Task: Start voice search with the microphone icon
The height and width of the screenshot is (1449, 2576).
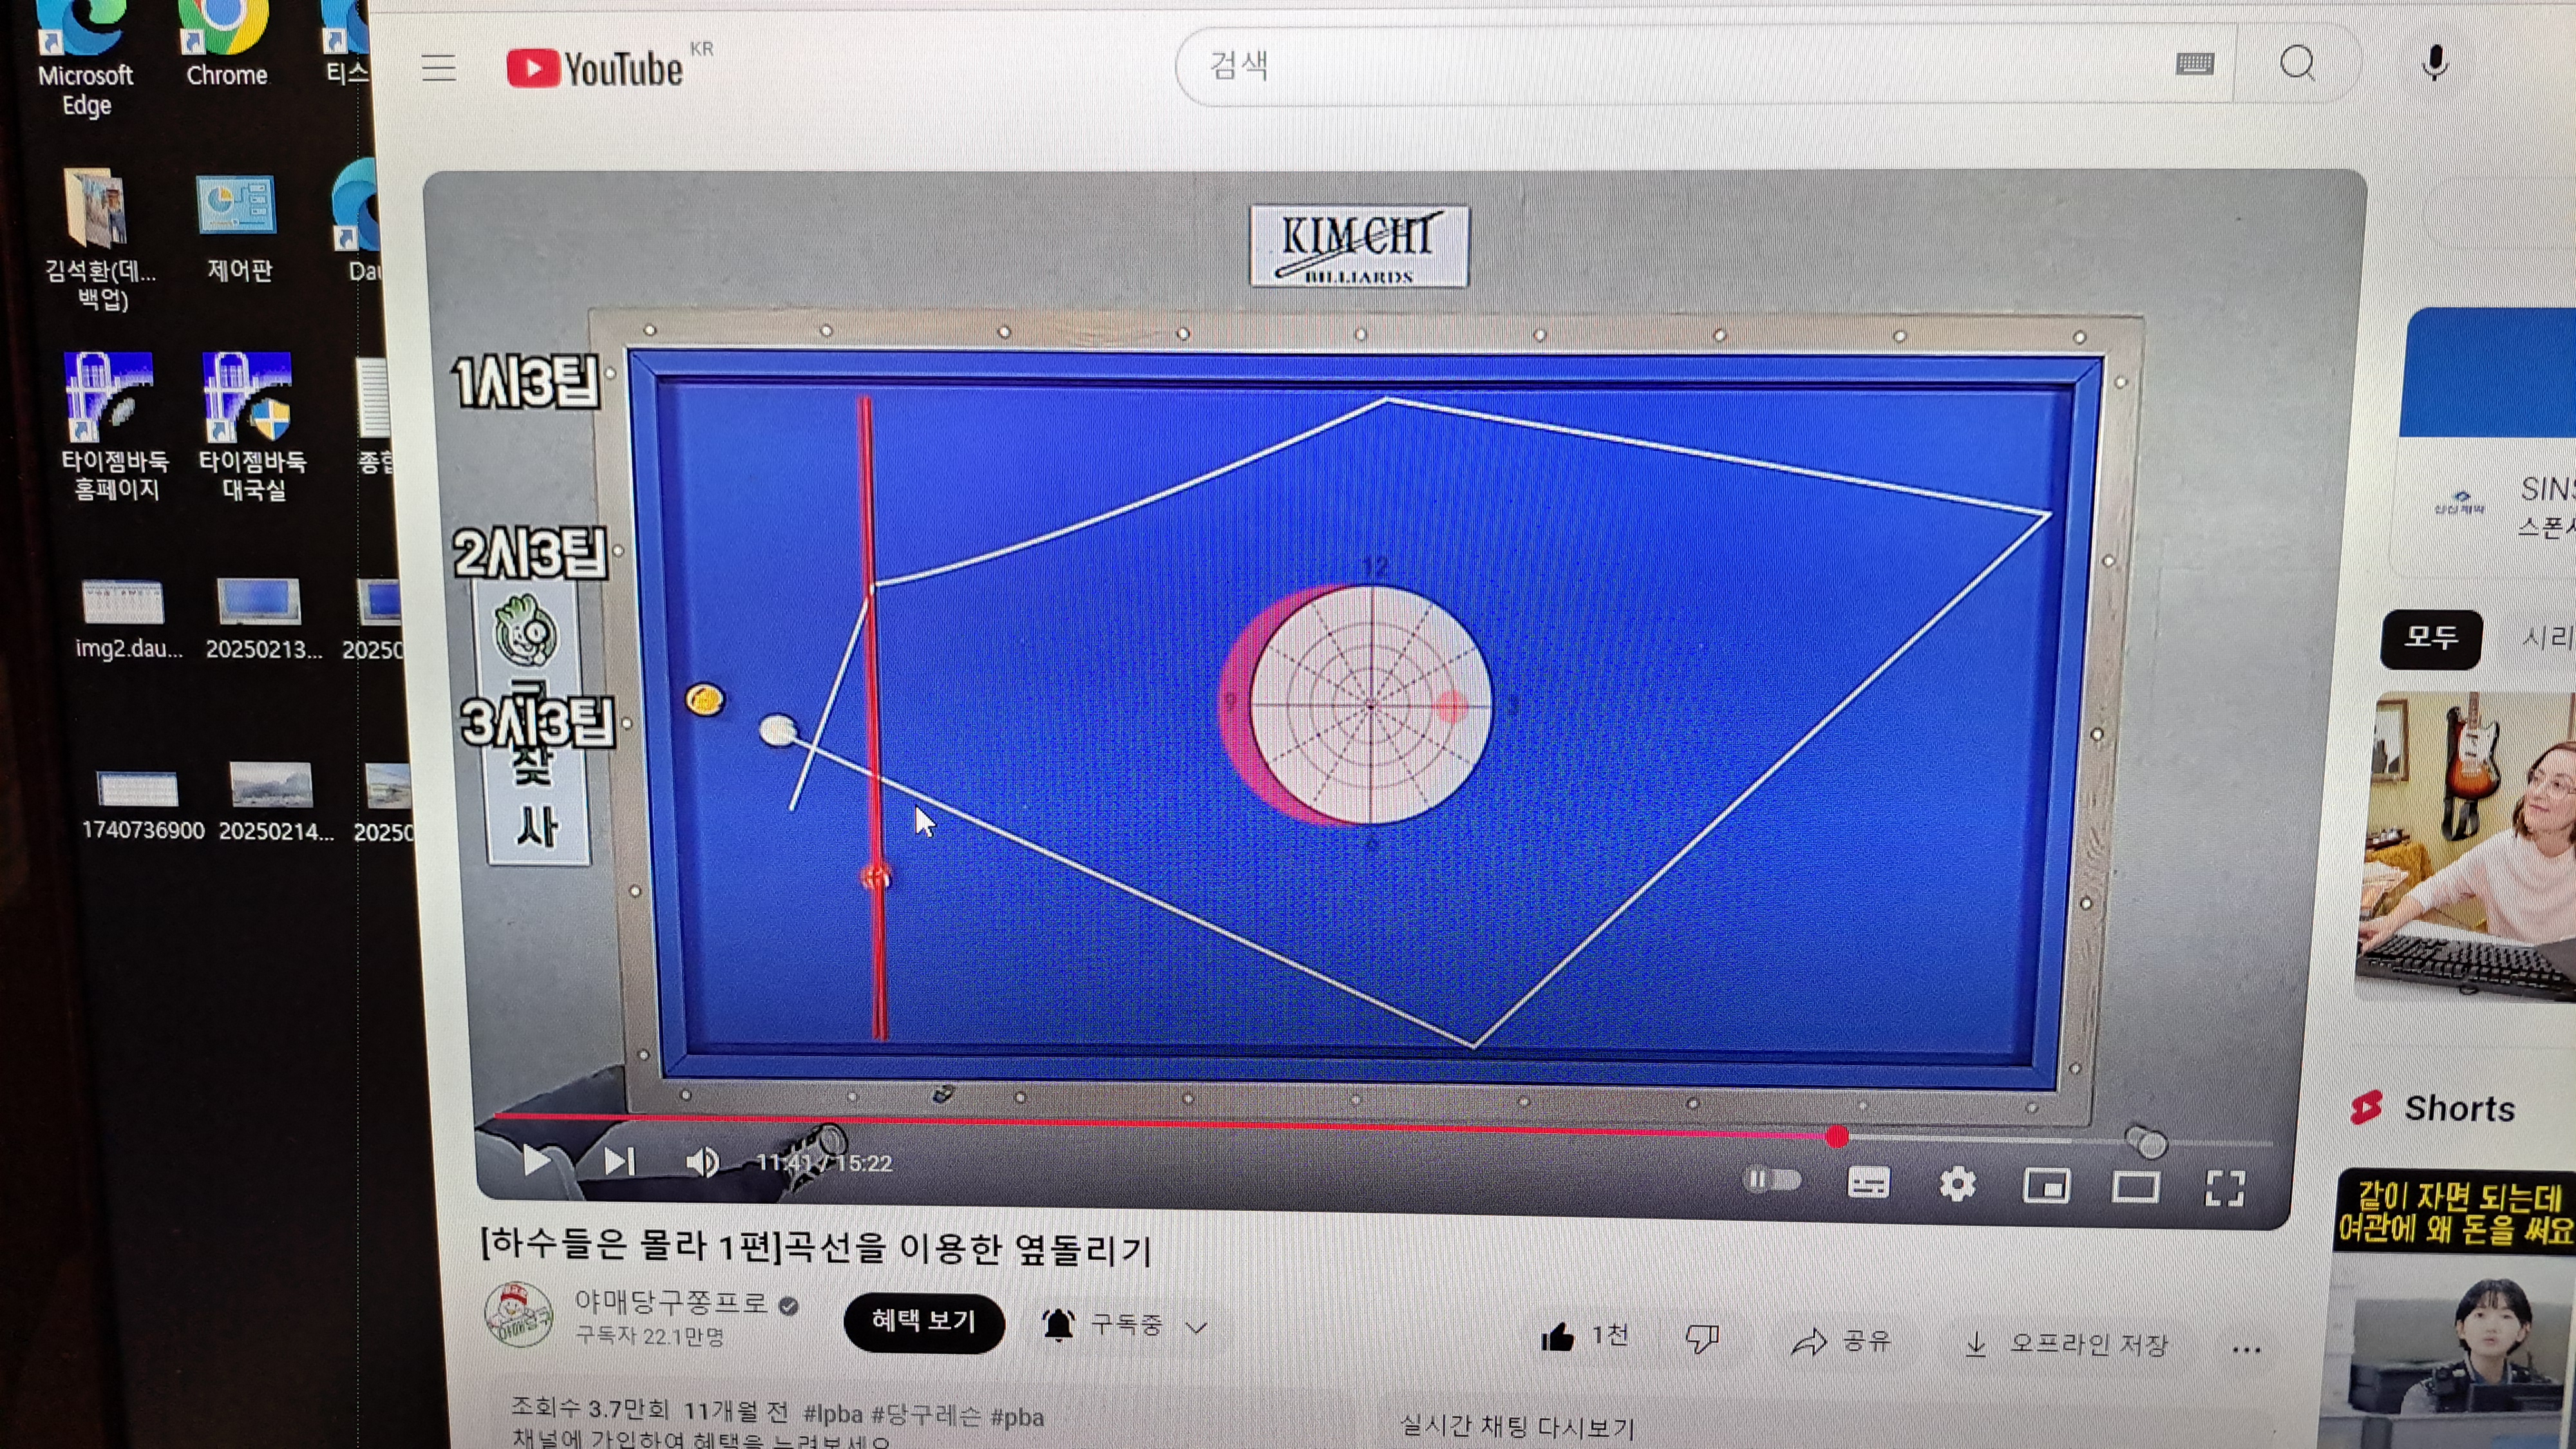Action: (x=2435, y=64)
